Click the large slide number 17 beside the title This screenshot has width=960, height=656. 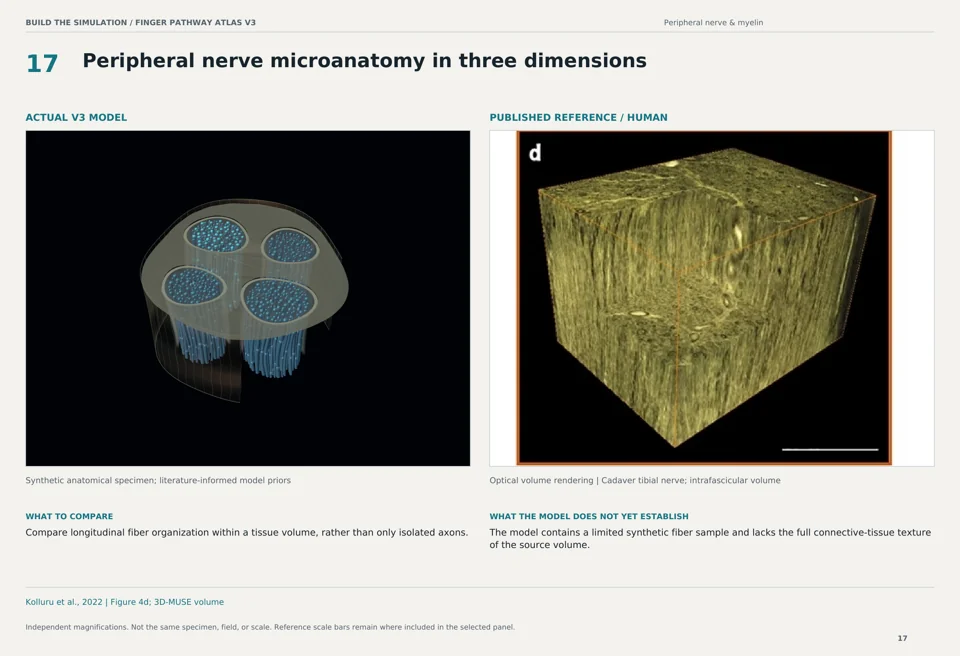click(x=42, y=64)
